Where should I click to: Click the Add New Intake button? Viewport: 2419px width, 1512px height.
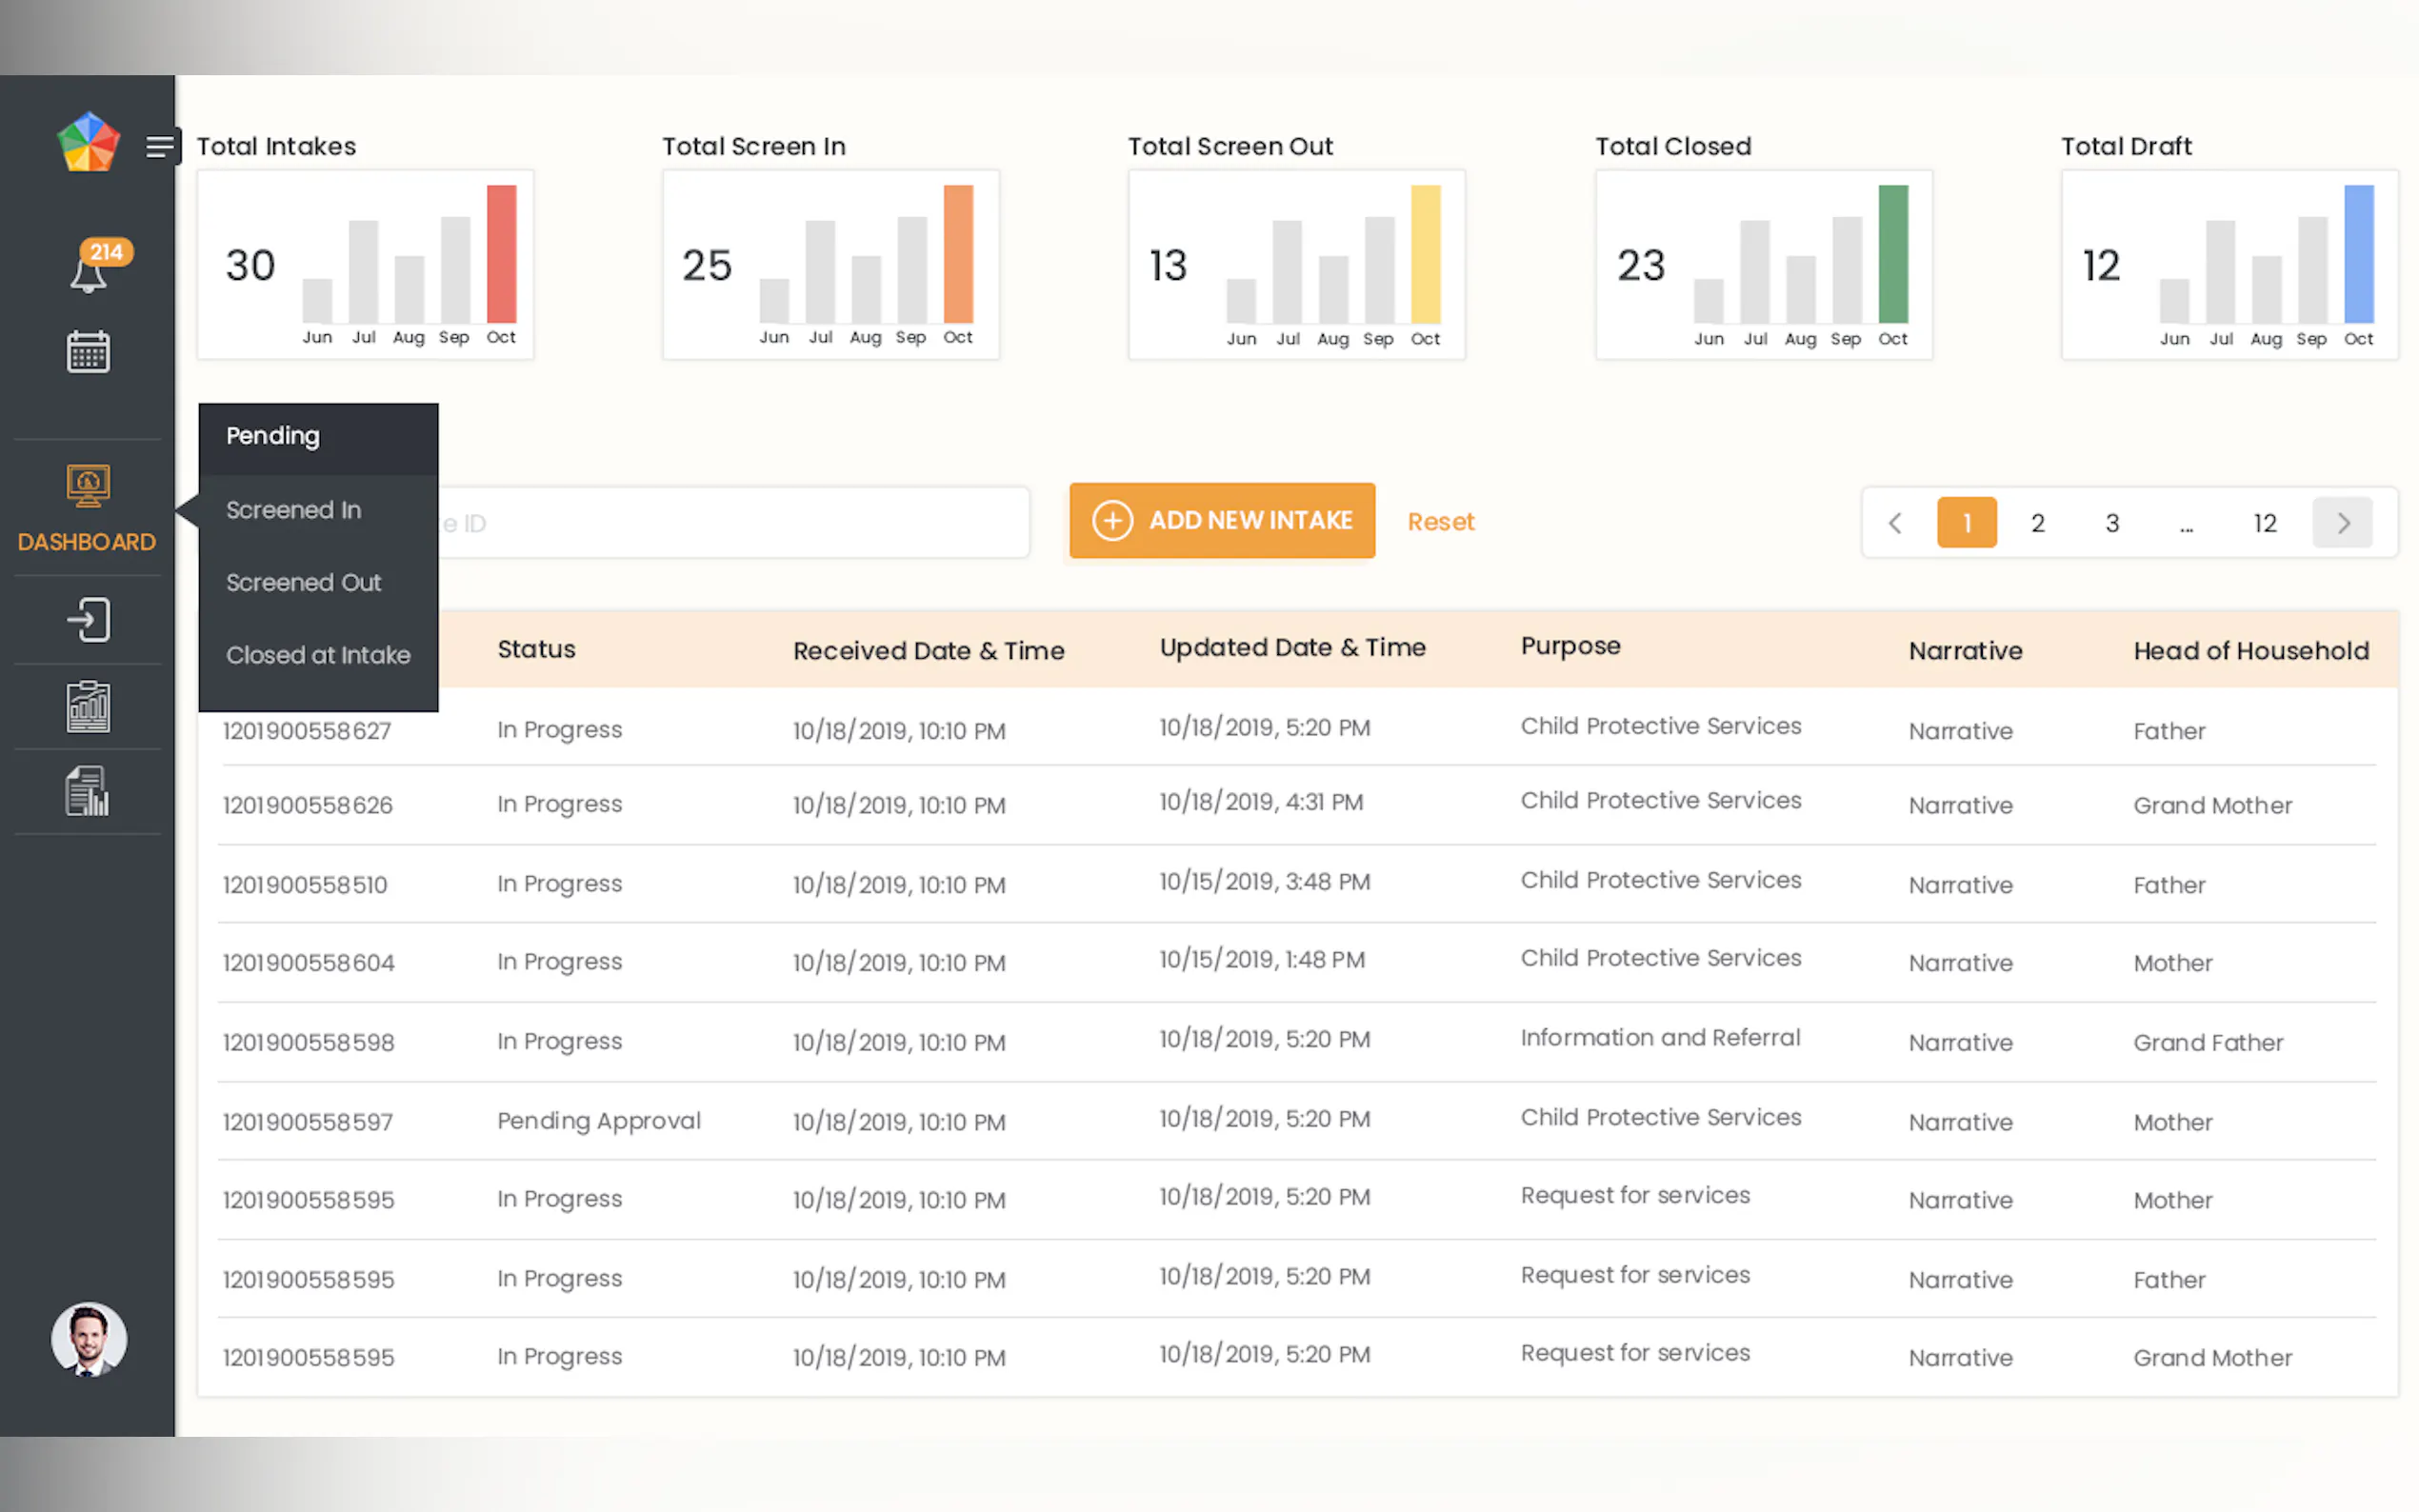[1221, 521]
